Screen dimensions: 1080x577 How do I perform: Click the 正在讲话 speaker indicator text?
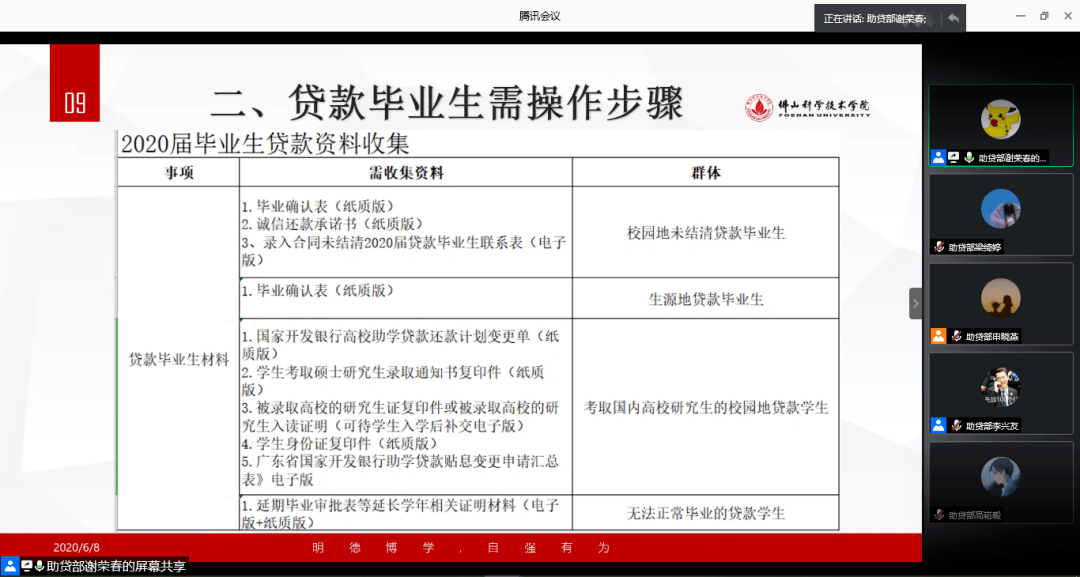875,19
